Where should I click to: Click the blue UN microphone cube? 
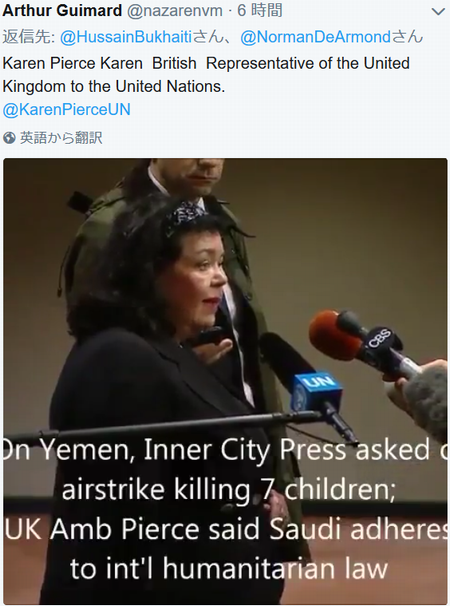(317, 392)
